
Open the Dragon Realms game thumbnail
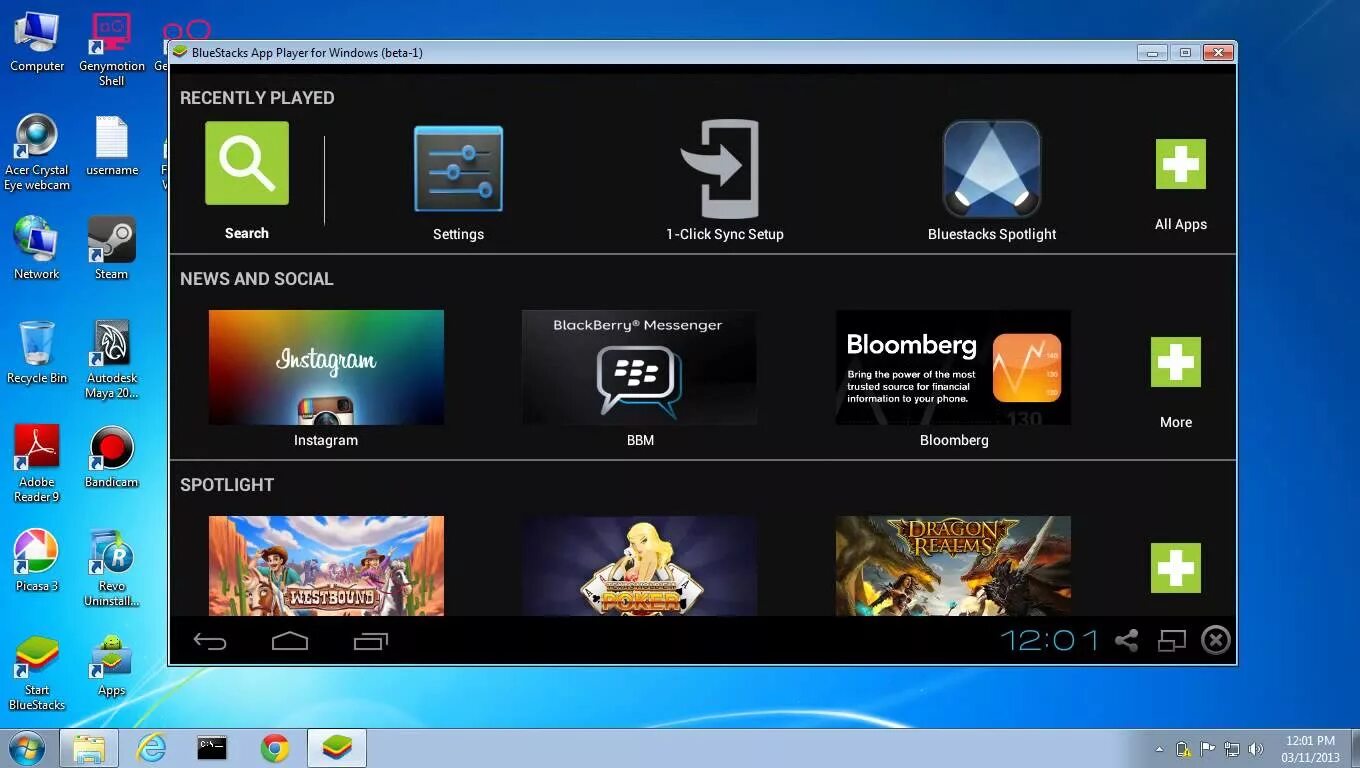[x=953, y=566]
